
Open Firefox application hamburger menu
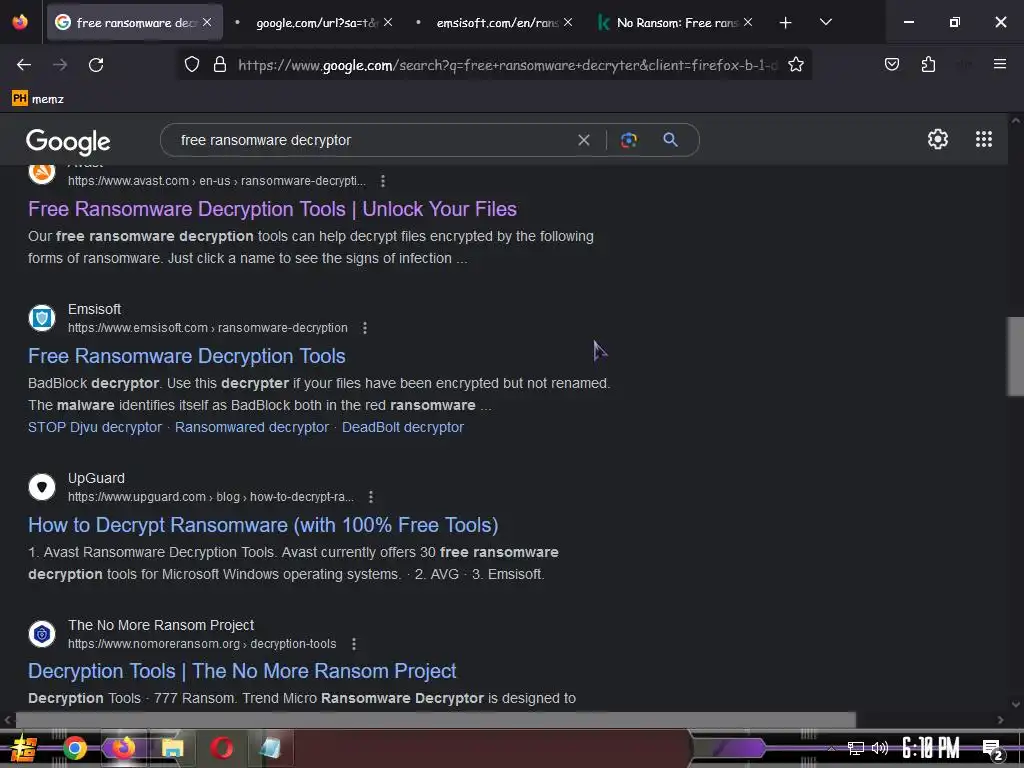click(999, 64)
